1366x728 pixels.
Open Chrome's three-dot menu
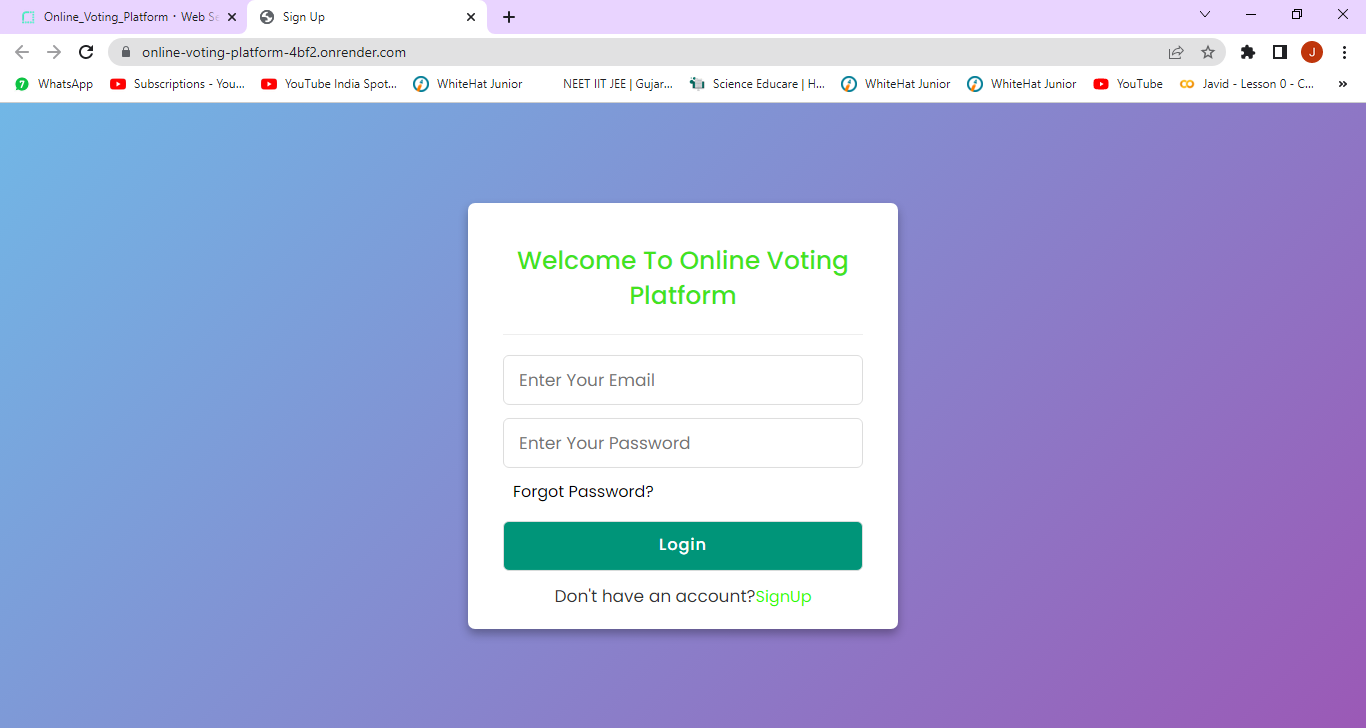tap(1344, 52)
